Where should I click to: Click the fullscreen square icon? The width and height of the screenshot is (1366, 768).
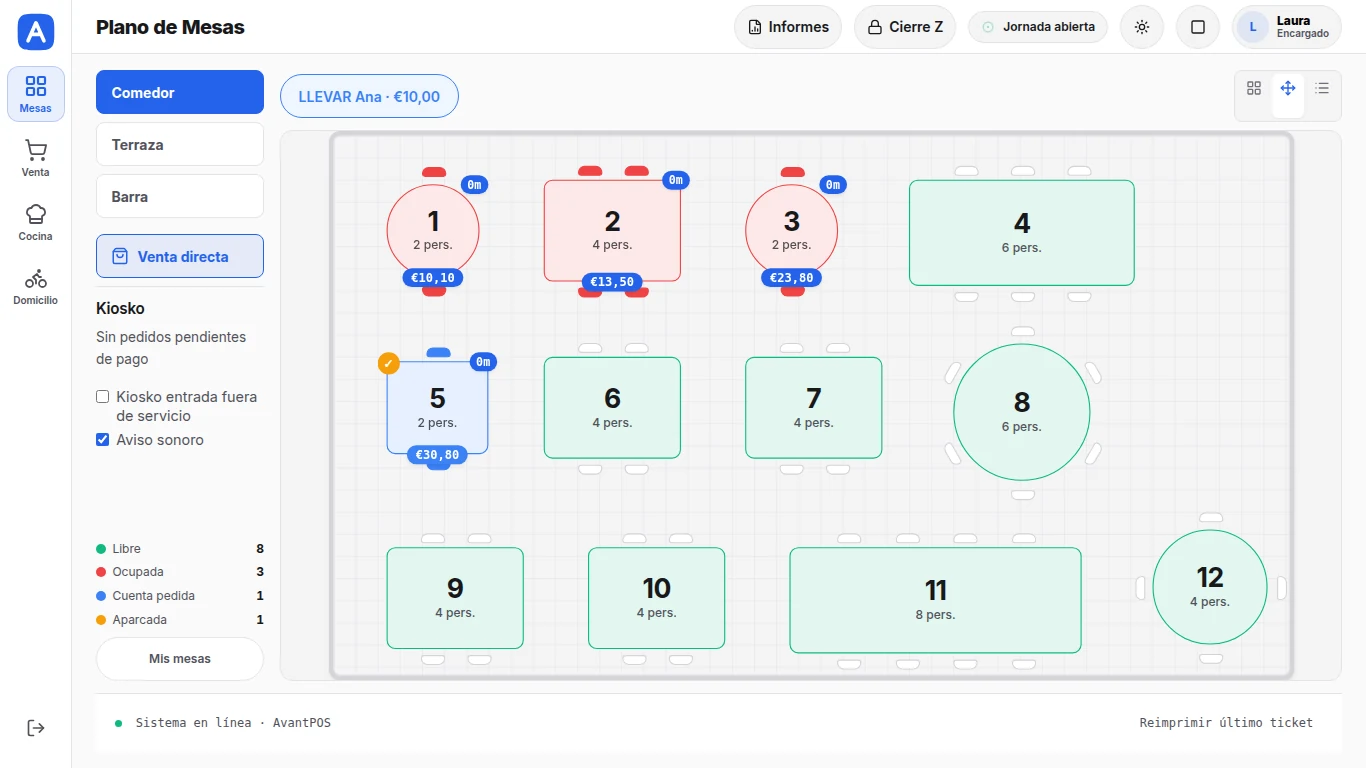click(x=1198, y=27)
